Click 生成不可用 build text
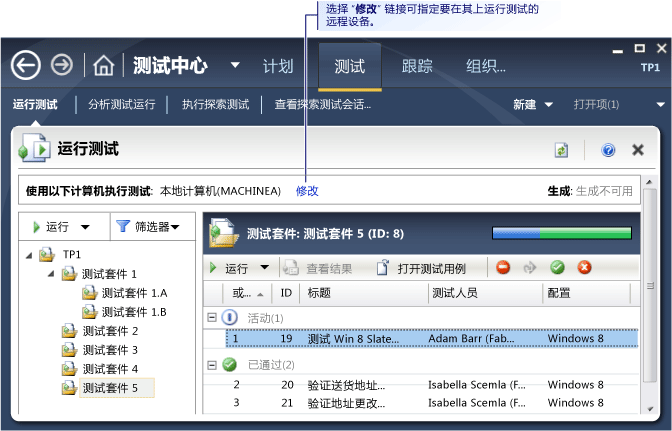The image size is (672, 431). coord(604,191)
